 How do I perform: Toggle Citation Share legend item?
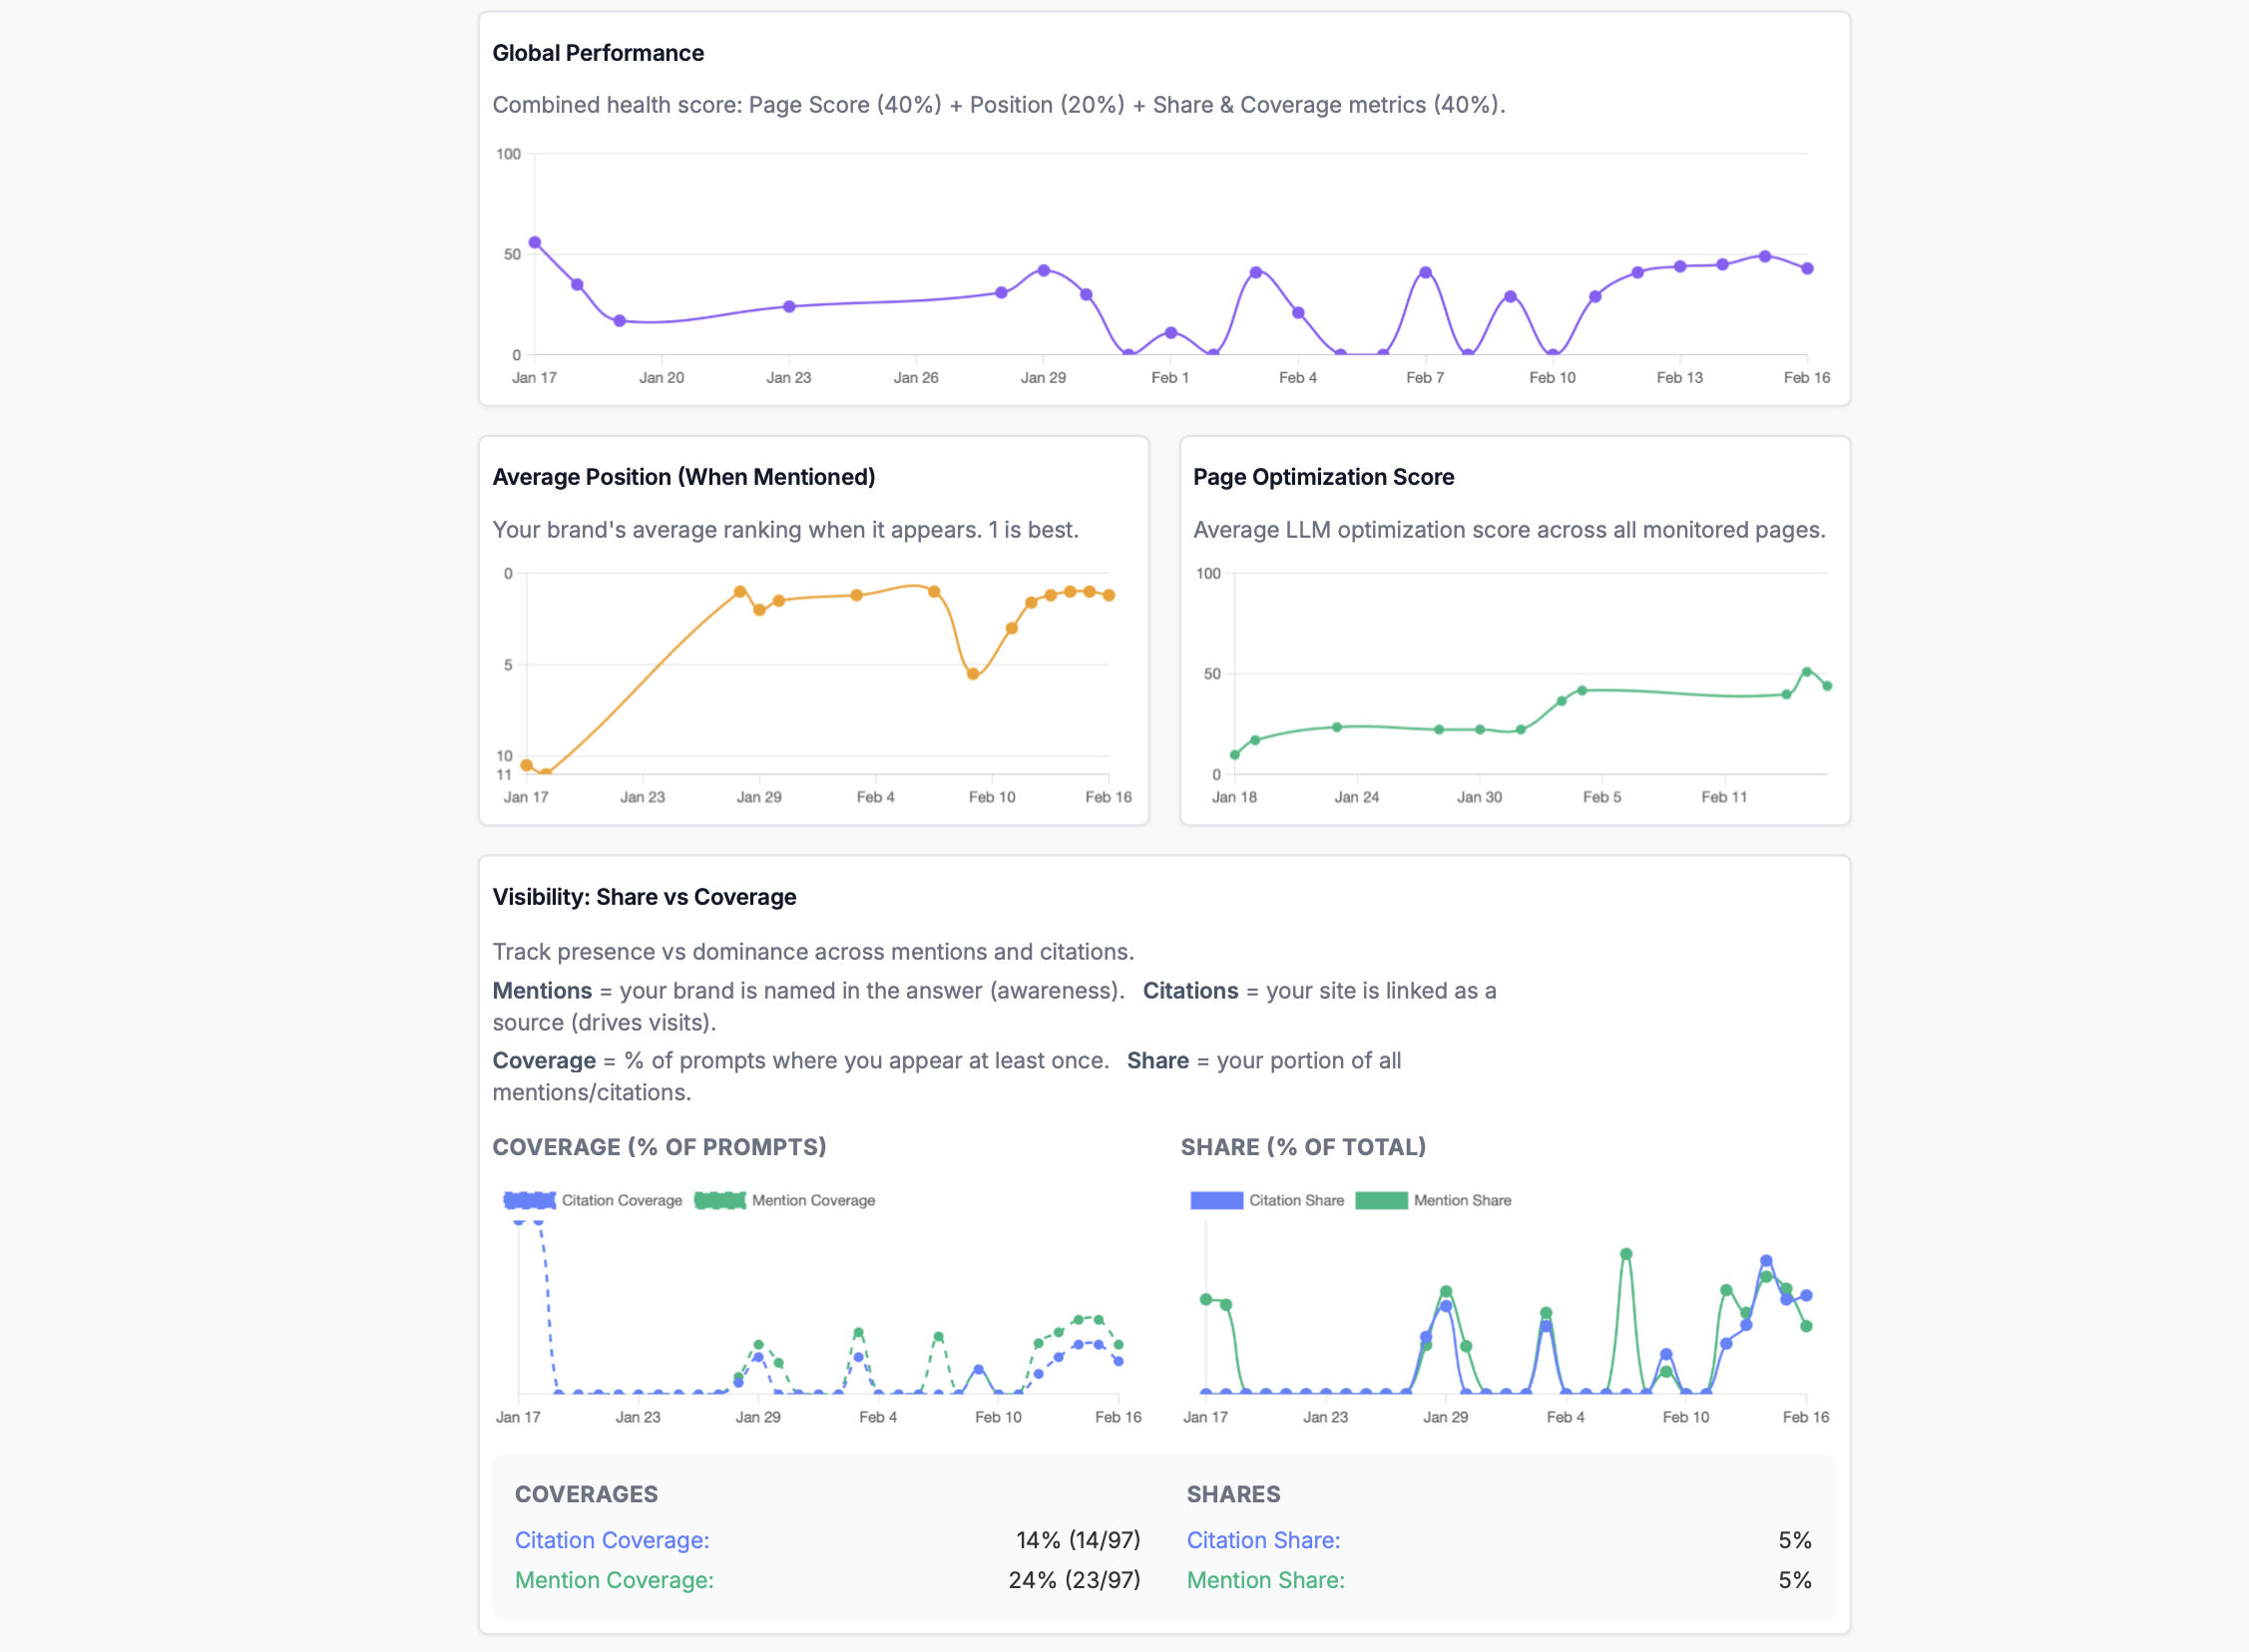(x=1295, y=1200)
